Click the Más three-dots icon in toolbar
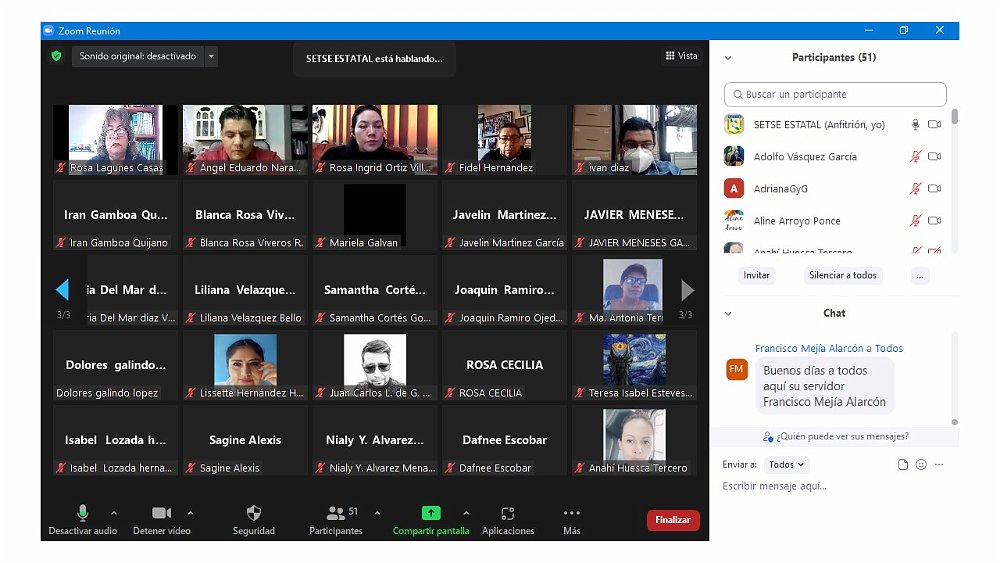The width and height of the screenshot is (1000, 563). (x=571, y=513)
